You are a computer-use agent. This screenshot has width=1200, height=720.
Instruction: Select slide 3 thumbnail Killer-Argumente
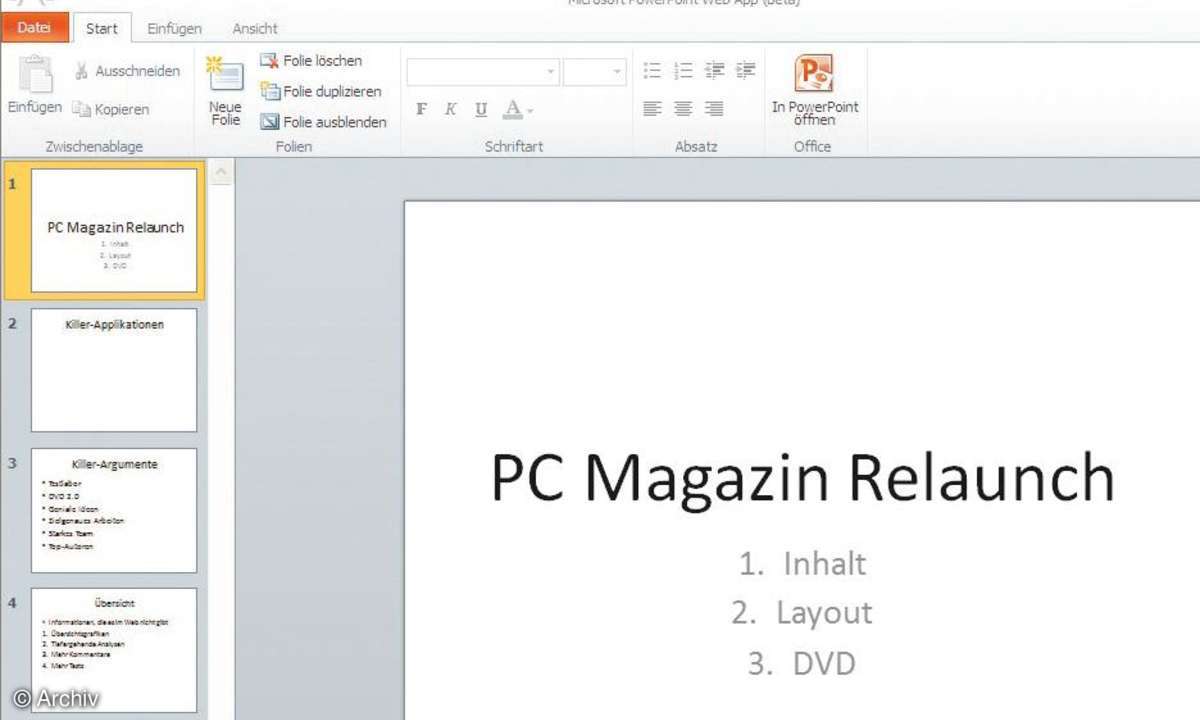[x=114, y=510]
